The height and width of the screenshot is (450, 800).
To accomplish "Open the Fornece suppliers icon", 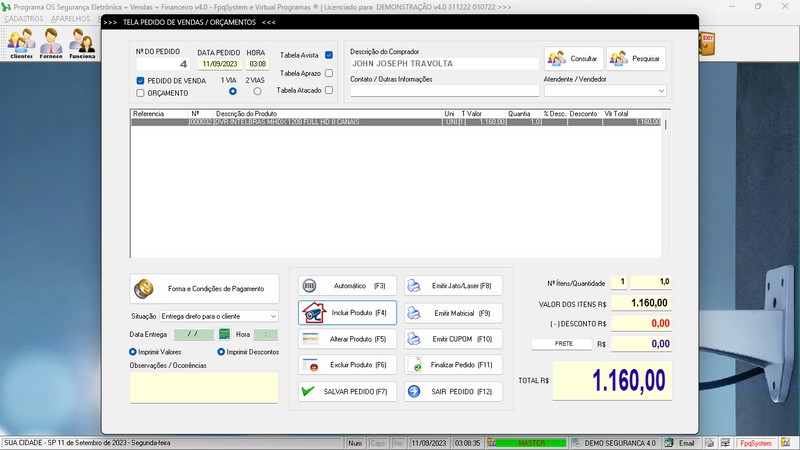I will (x=51, y=43).
